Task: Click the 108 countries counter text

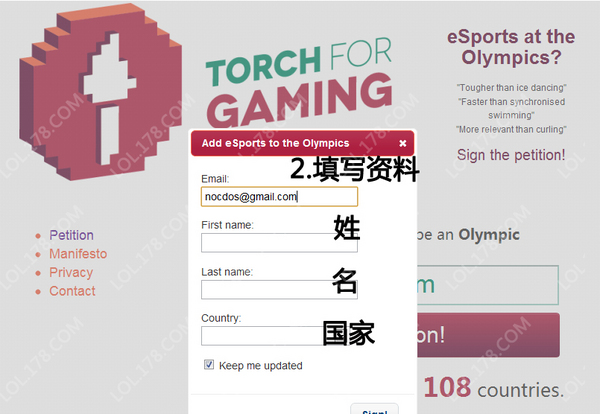Action: pyautogui.click(x=494, y=388)
